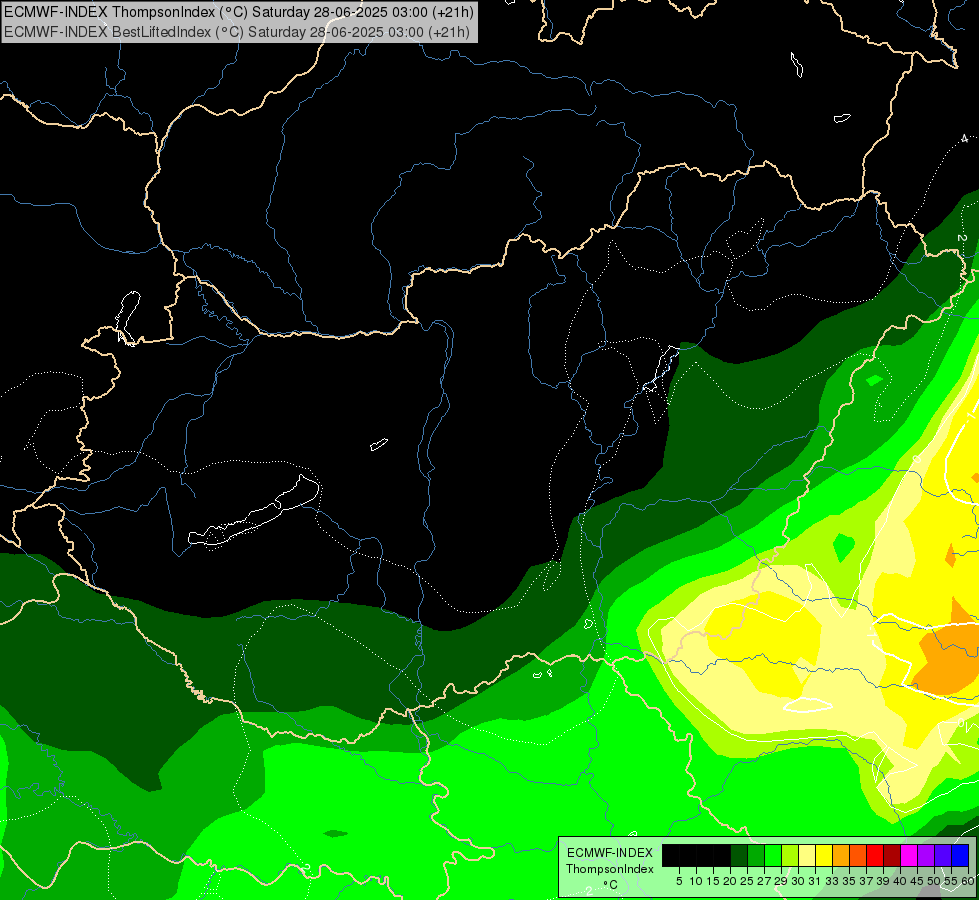Click the legend tick value '40'
Screen dimensions: 979x900
900,881
